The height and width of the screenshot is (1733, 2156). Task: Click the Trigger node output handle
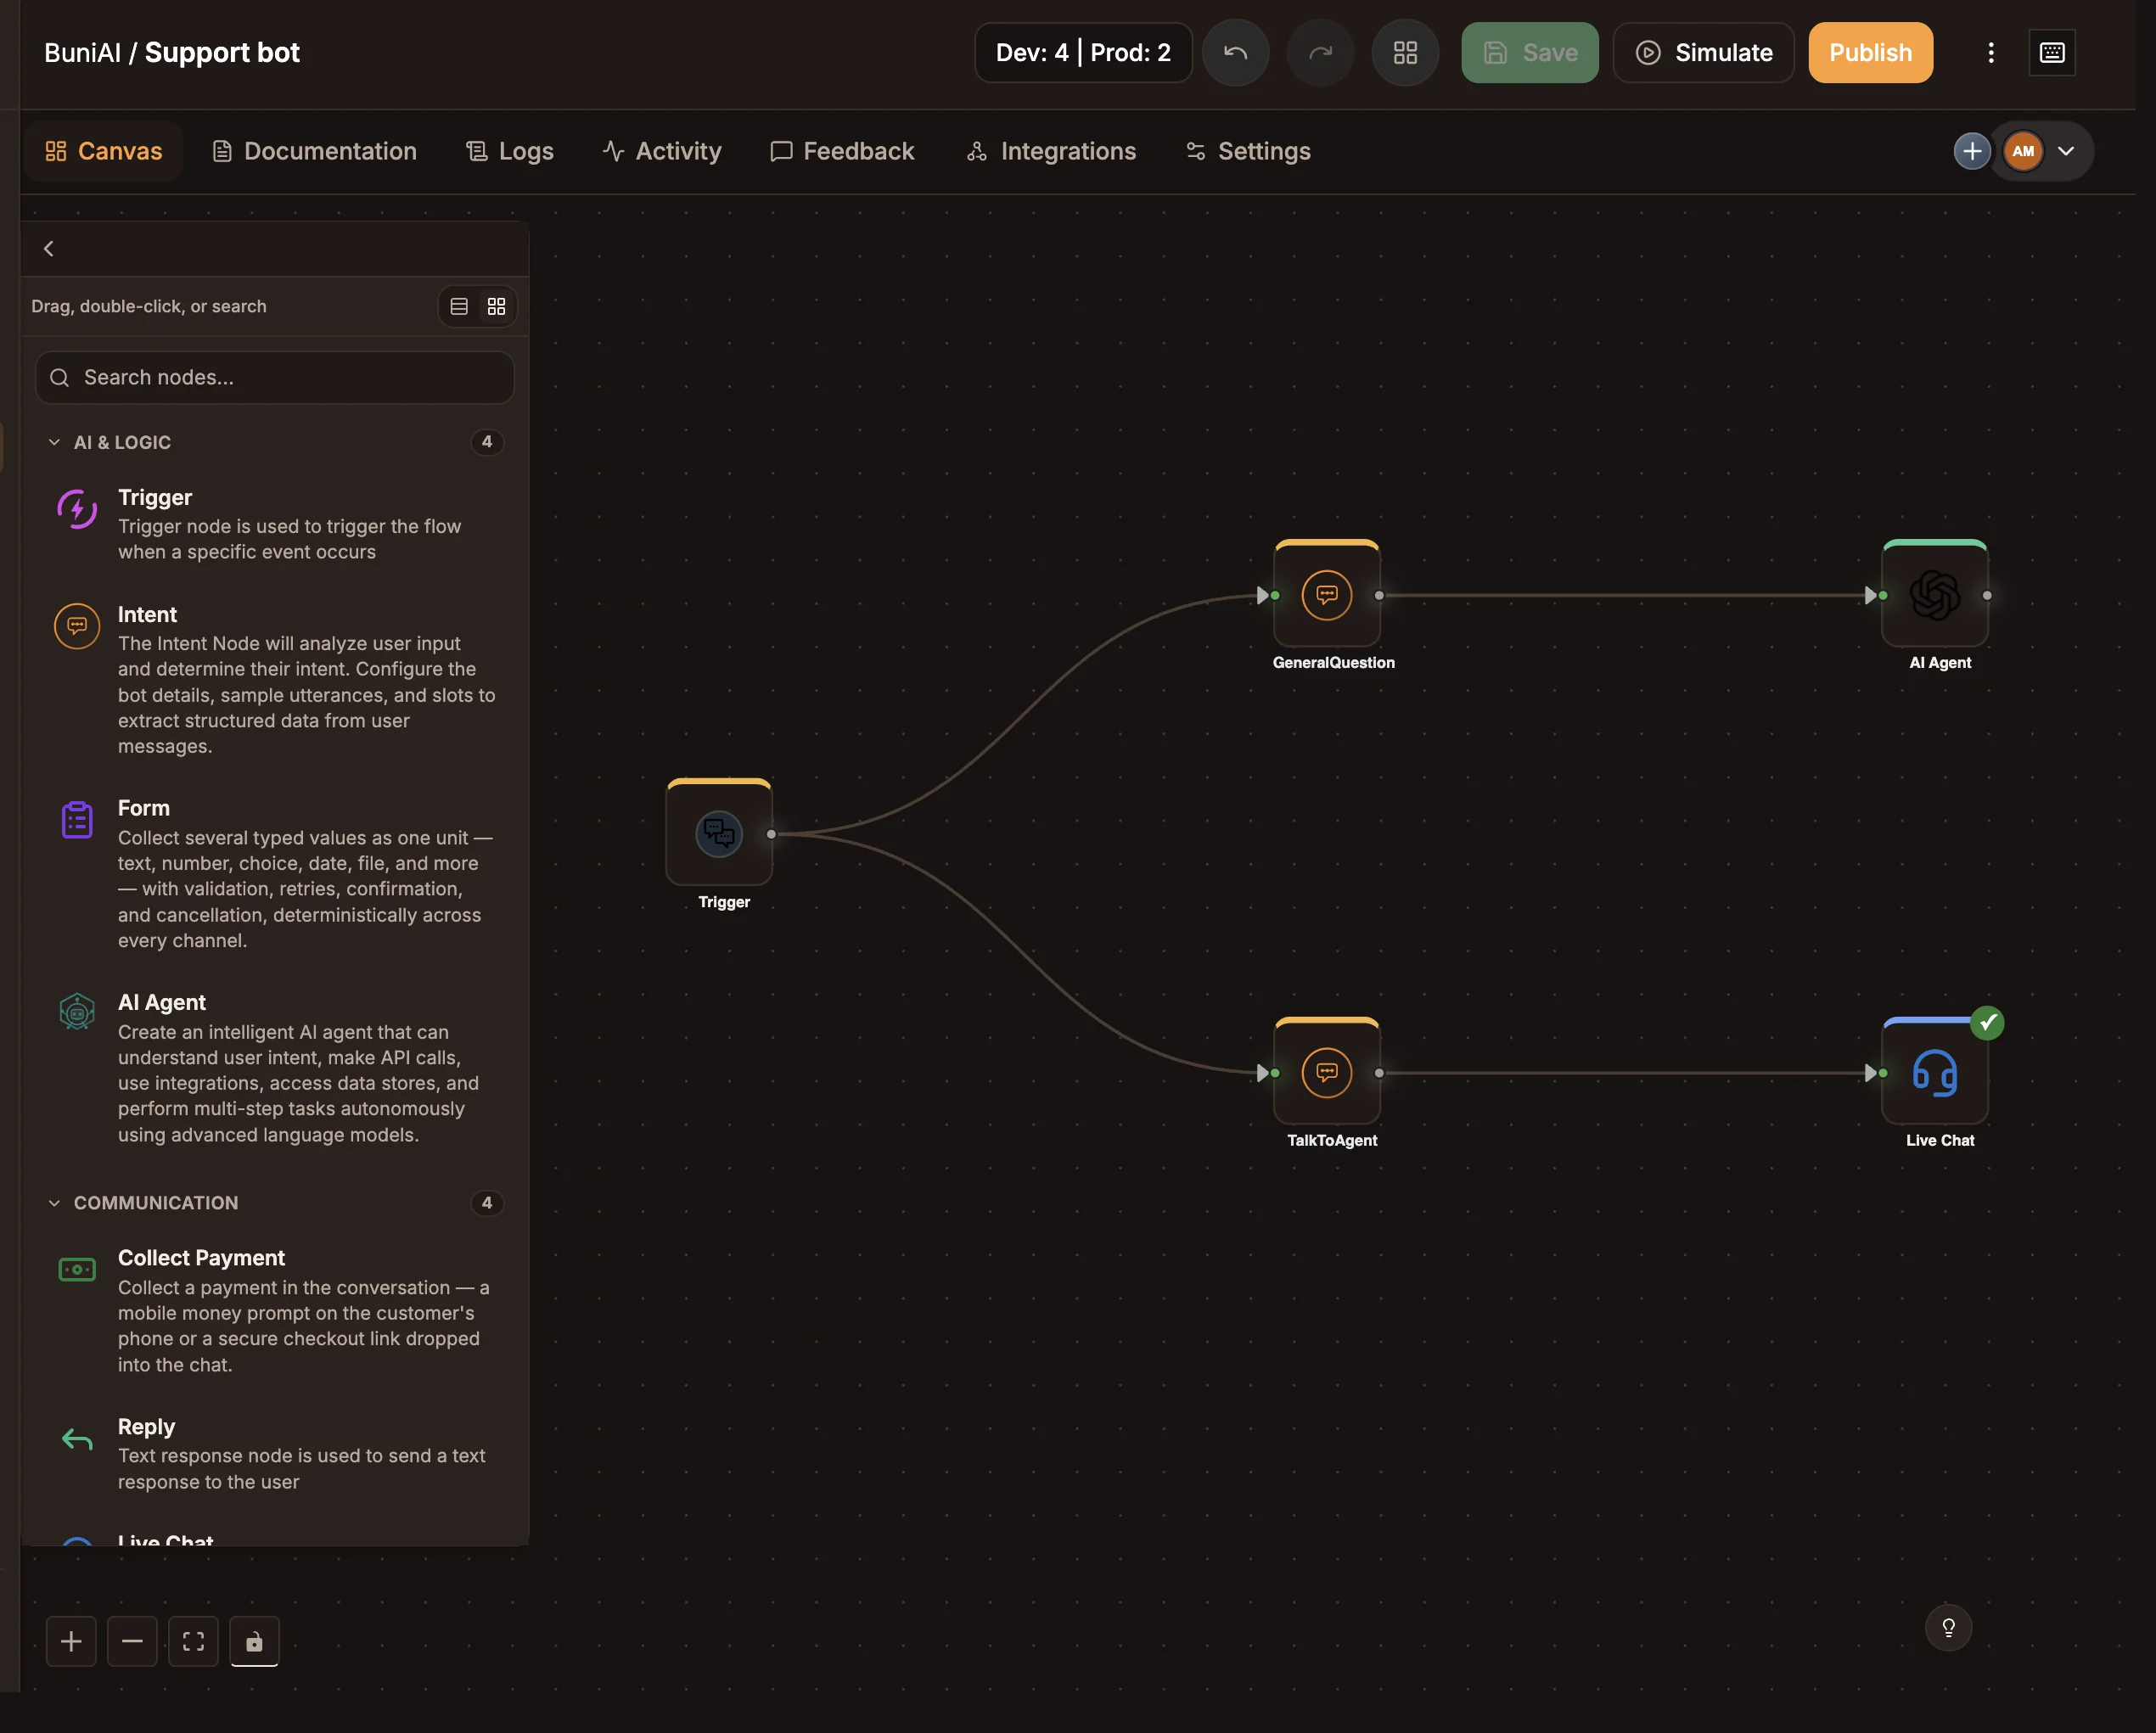[771, 833]
